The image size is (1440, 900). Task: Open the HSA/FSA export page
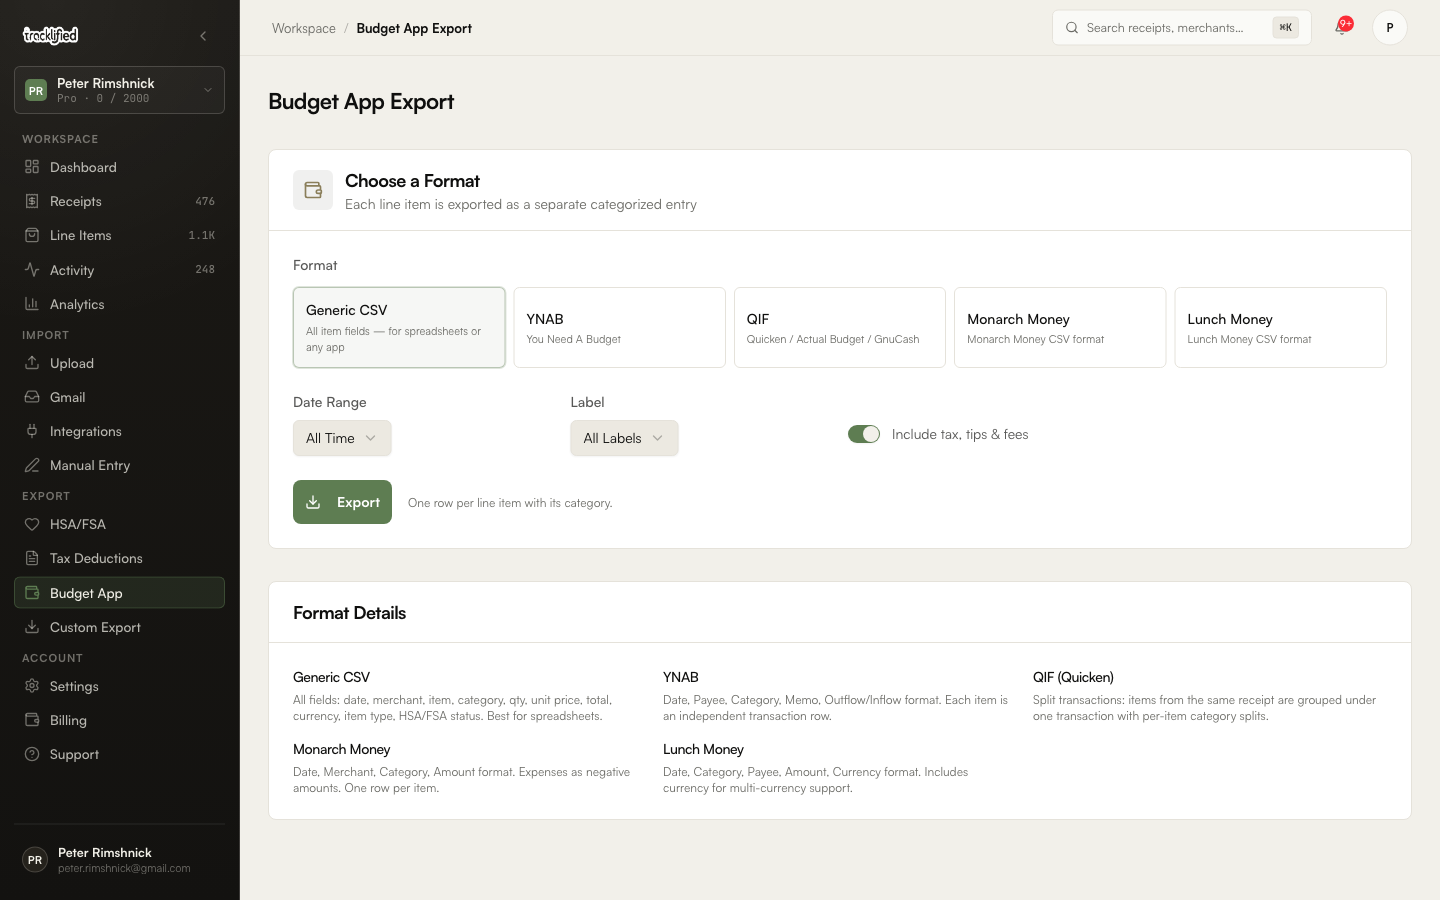click(119, 524)
